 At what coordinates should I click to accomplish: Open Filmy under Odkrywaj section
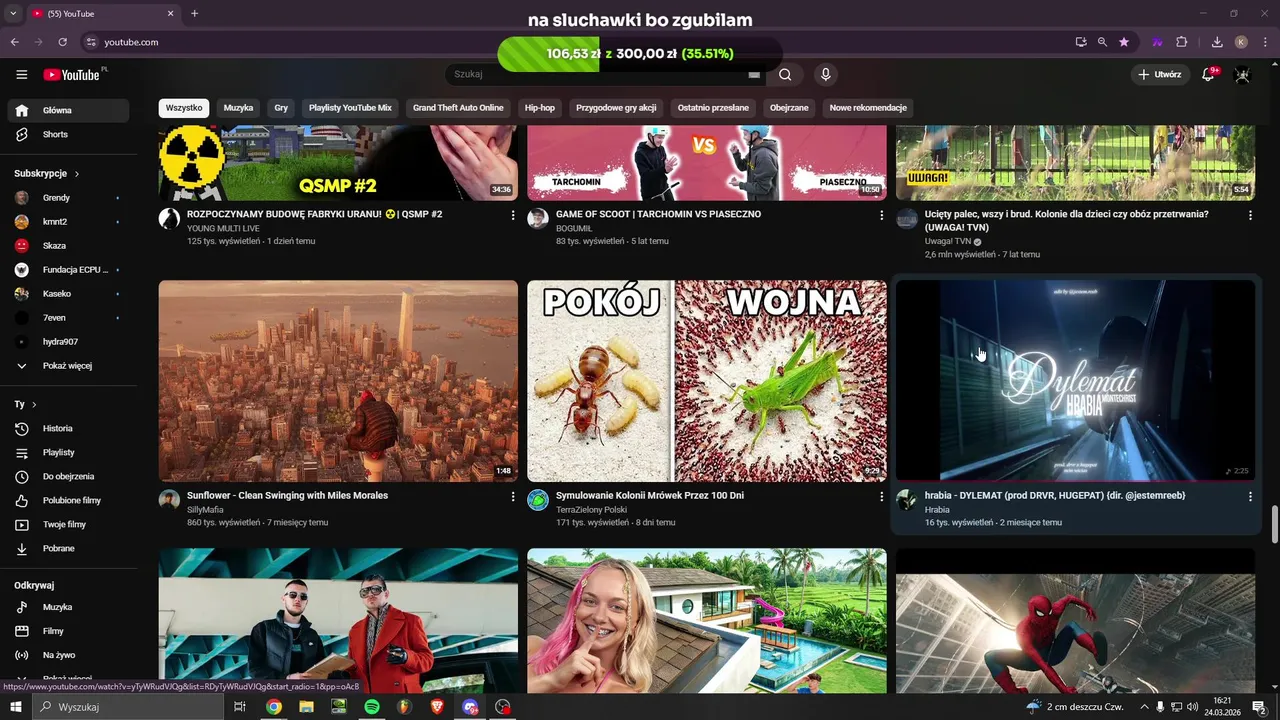pos(68,631)
